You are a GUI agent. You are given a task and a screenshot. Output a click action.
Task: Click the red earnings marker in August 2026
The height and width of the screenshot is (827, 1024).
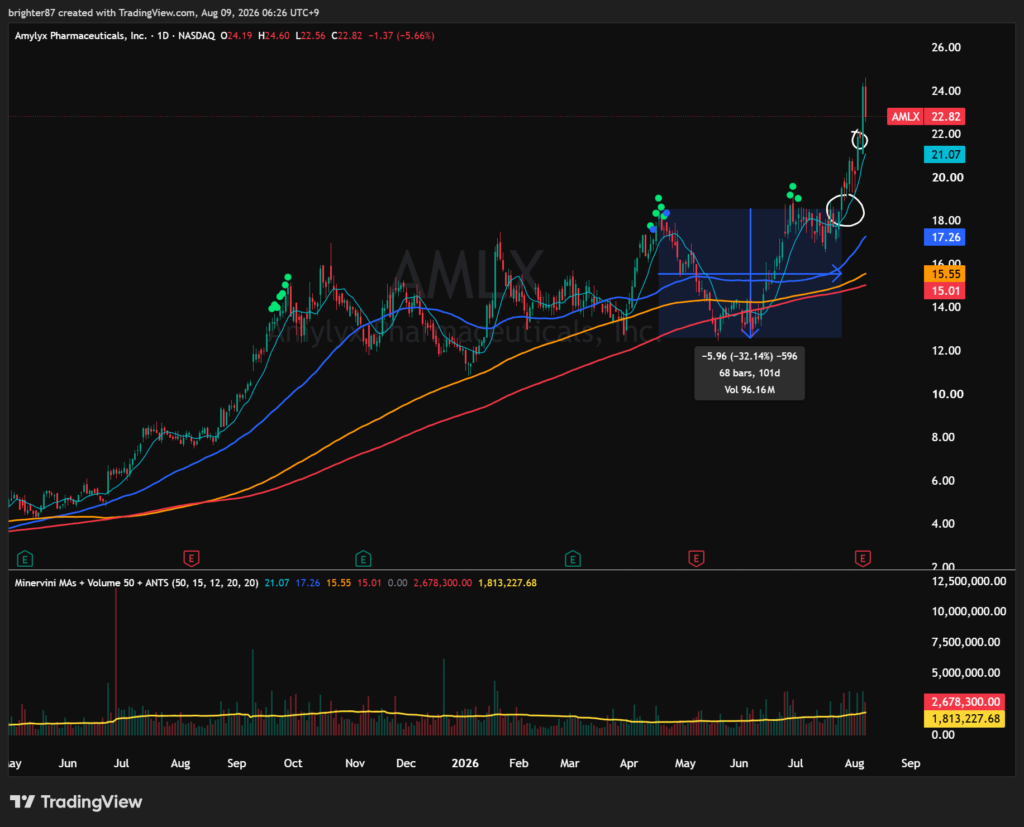tap(863, 559)
